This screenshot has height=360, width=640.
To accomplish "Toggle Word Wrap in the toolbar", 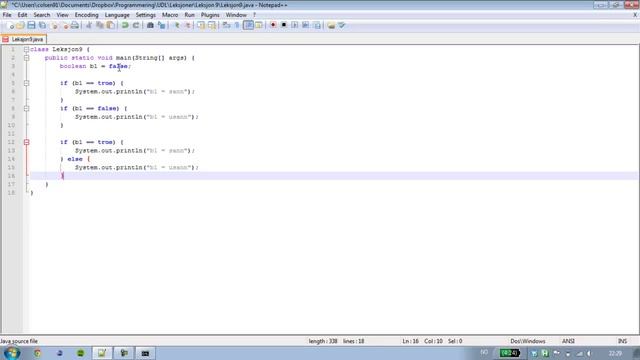I will [x=226, y=25].
